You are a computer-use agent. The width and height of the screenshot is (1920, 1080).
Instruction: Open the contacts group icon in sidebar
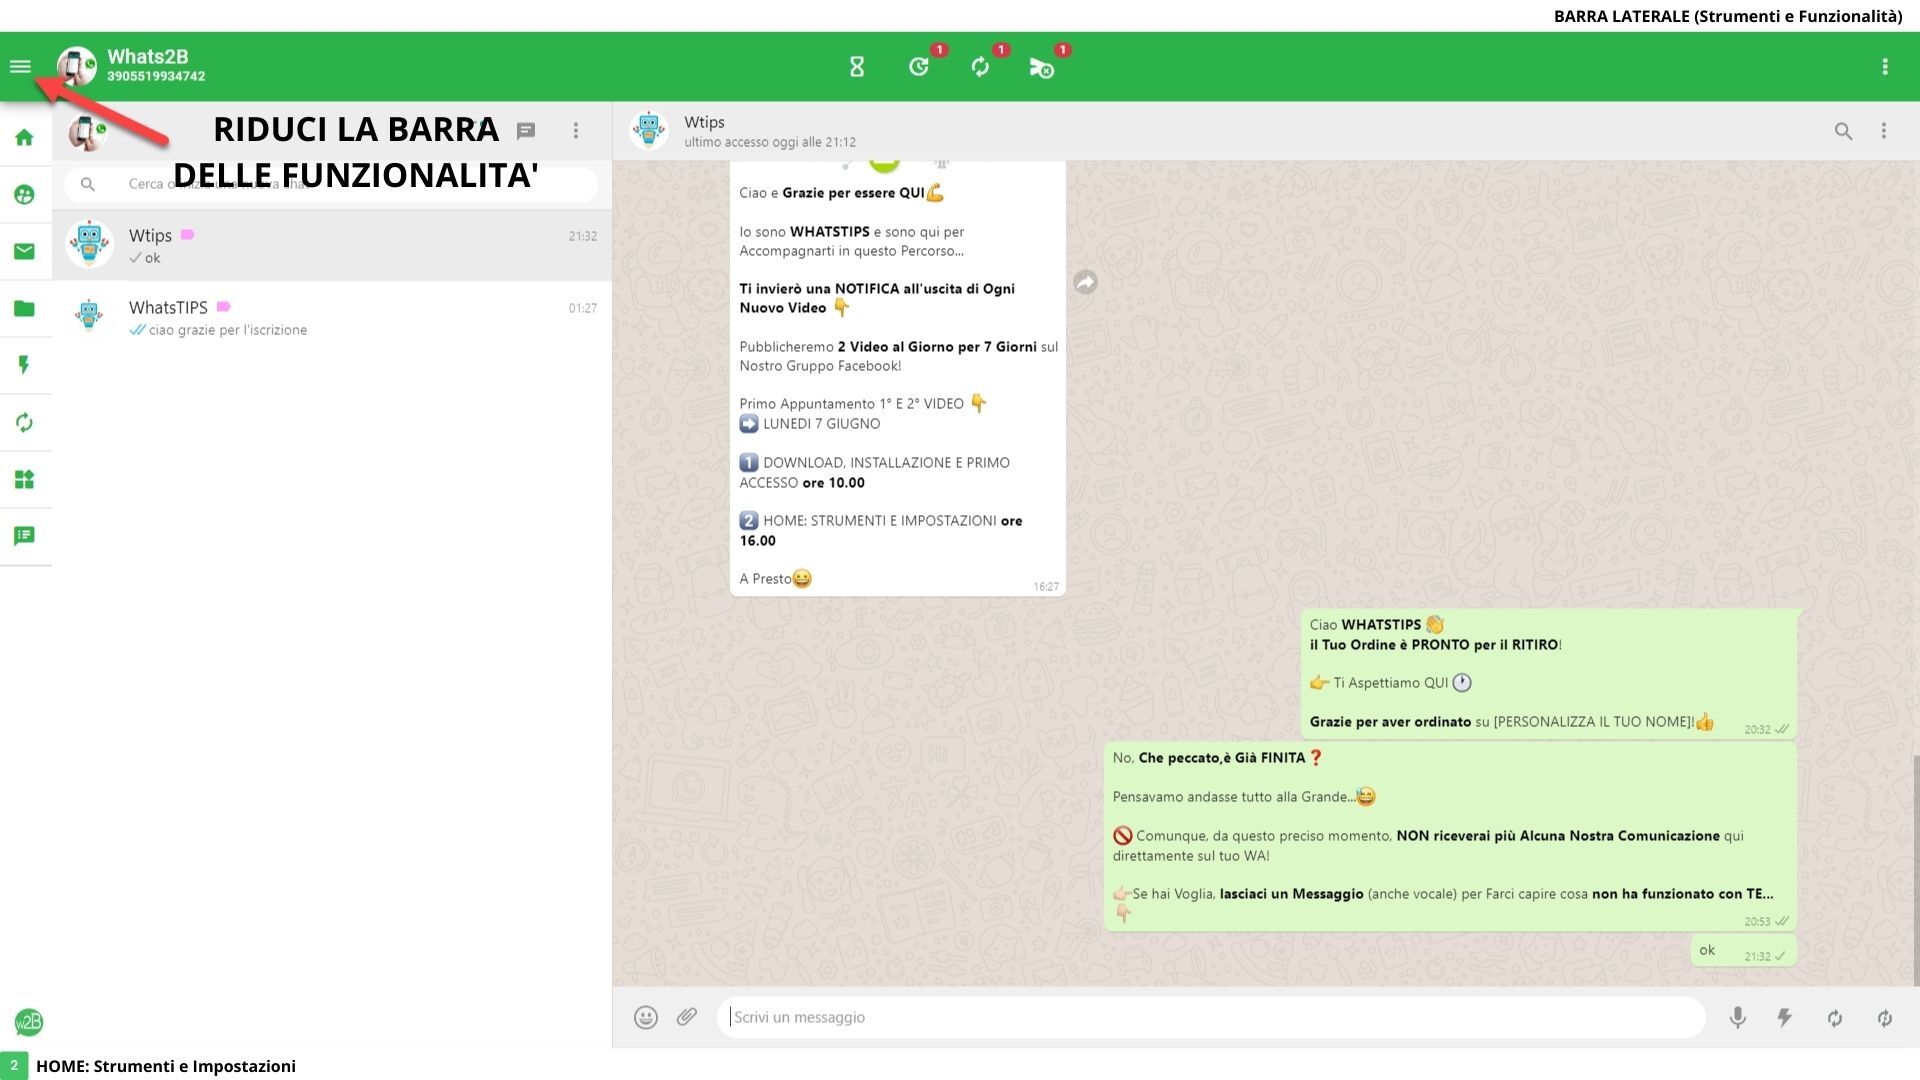[x=25, y=195]
